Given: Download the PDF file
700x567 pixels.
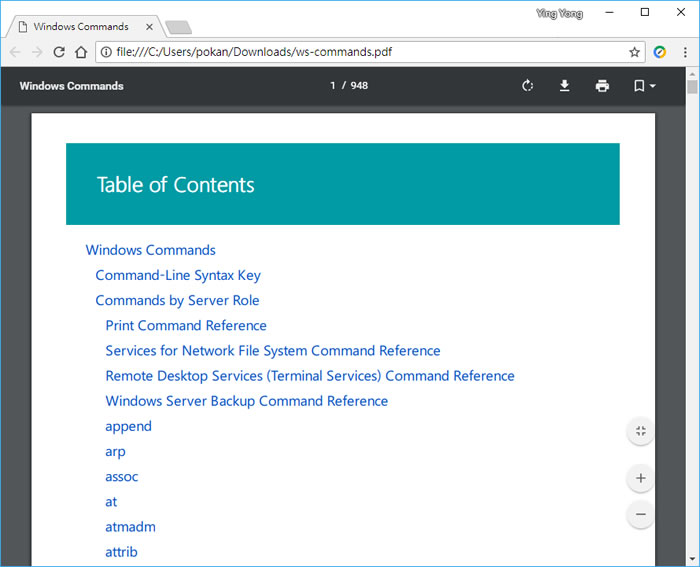Looking at the screenshot, I should (x=564, y=86).
